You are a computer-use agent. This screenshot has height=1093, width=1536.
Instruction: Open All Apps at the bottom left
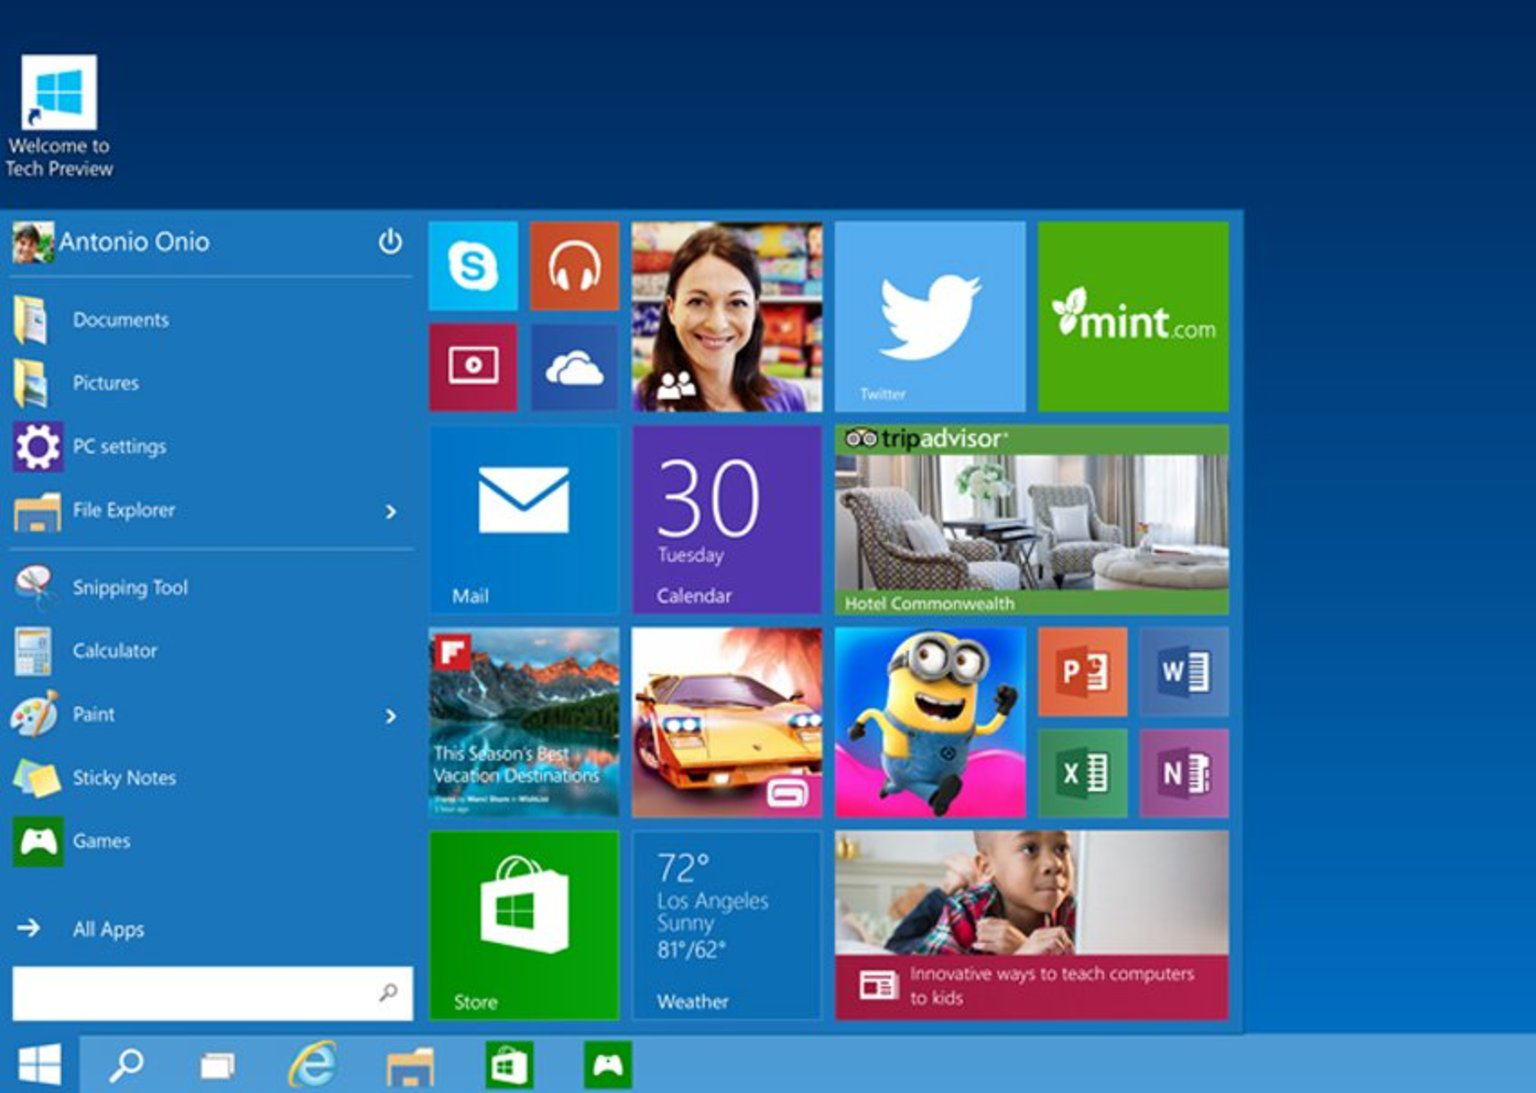106,929
